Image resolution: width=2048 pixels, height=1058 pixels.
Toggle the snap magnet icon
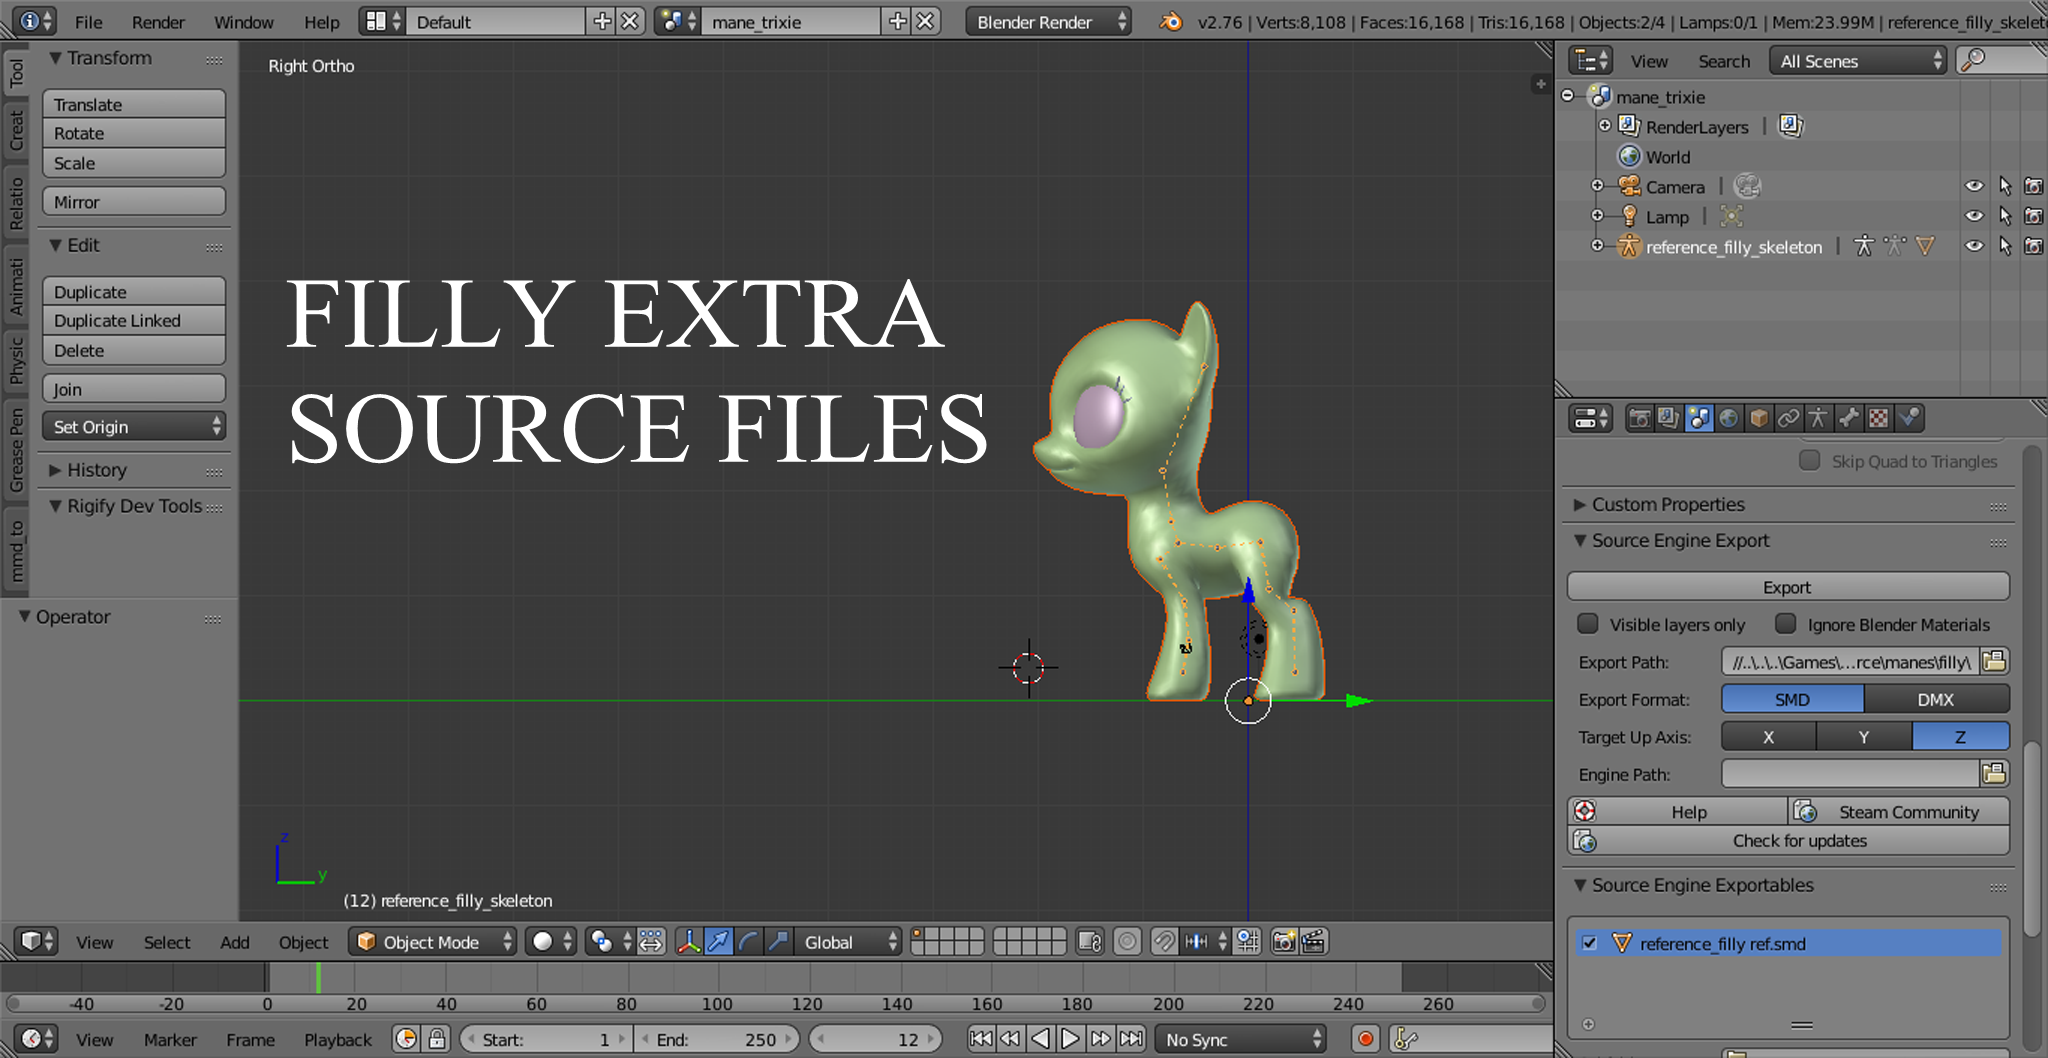pos(1164,941)
